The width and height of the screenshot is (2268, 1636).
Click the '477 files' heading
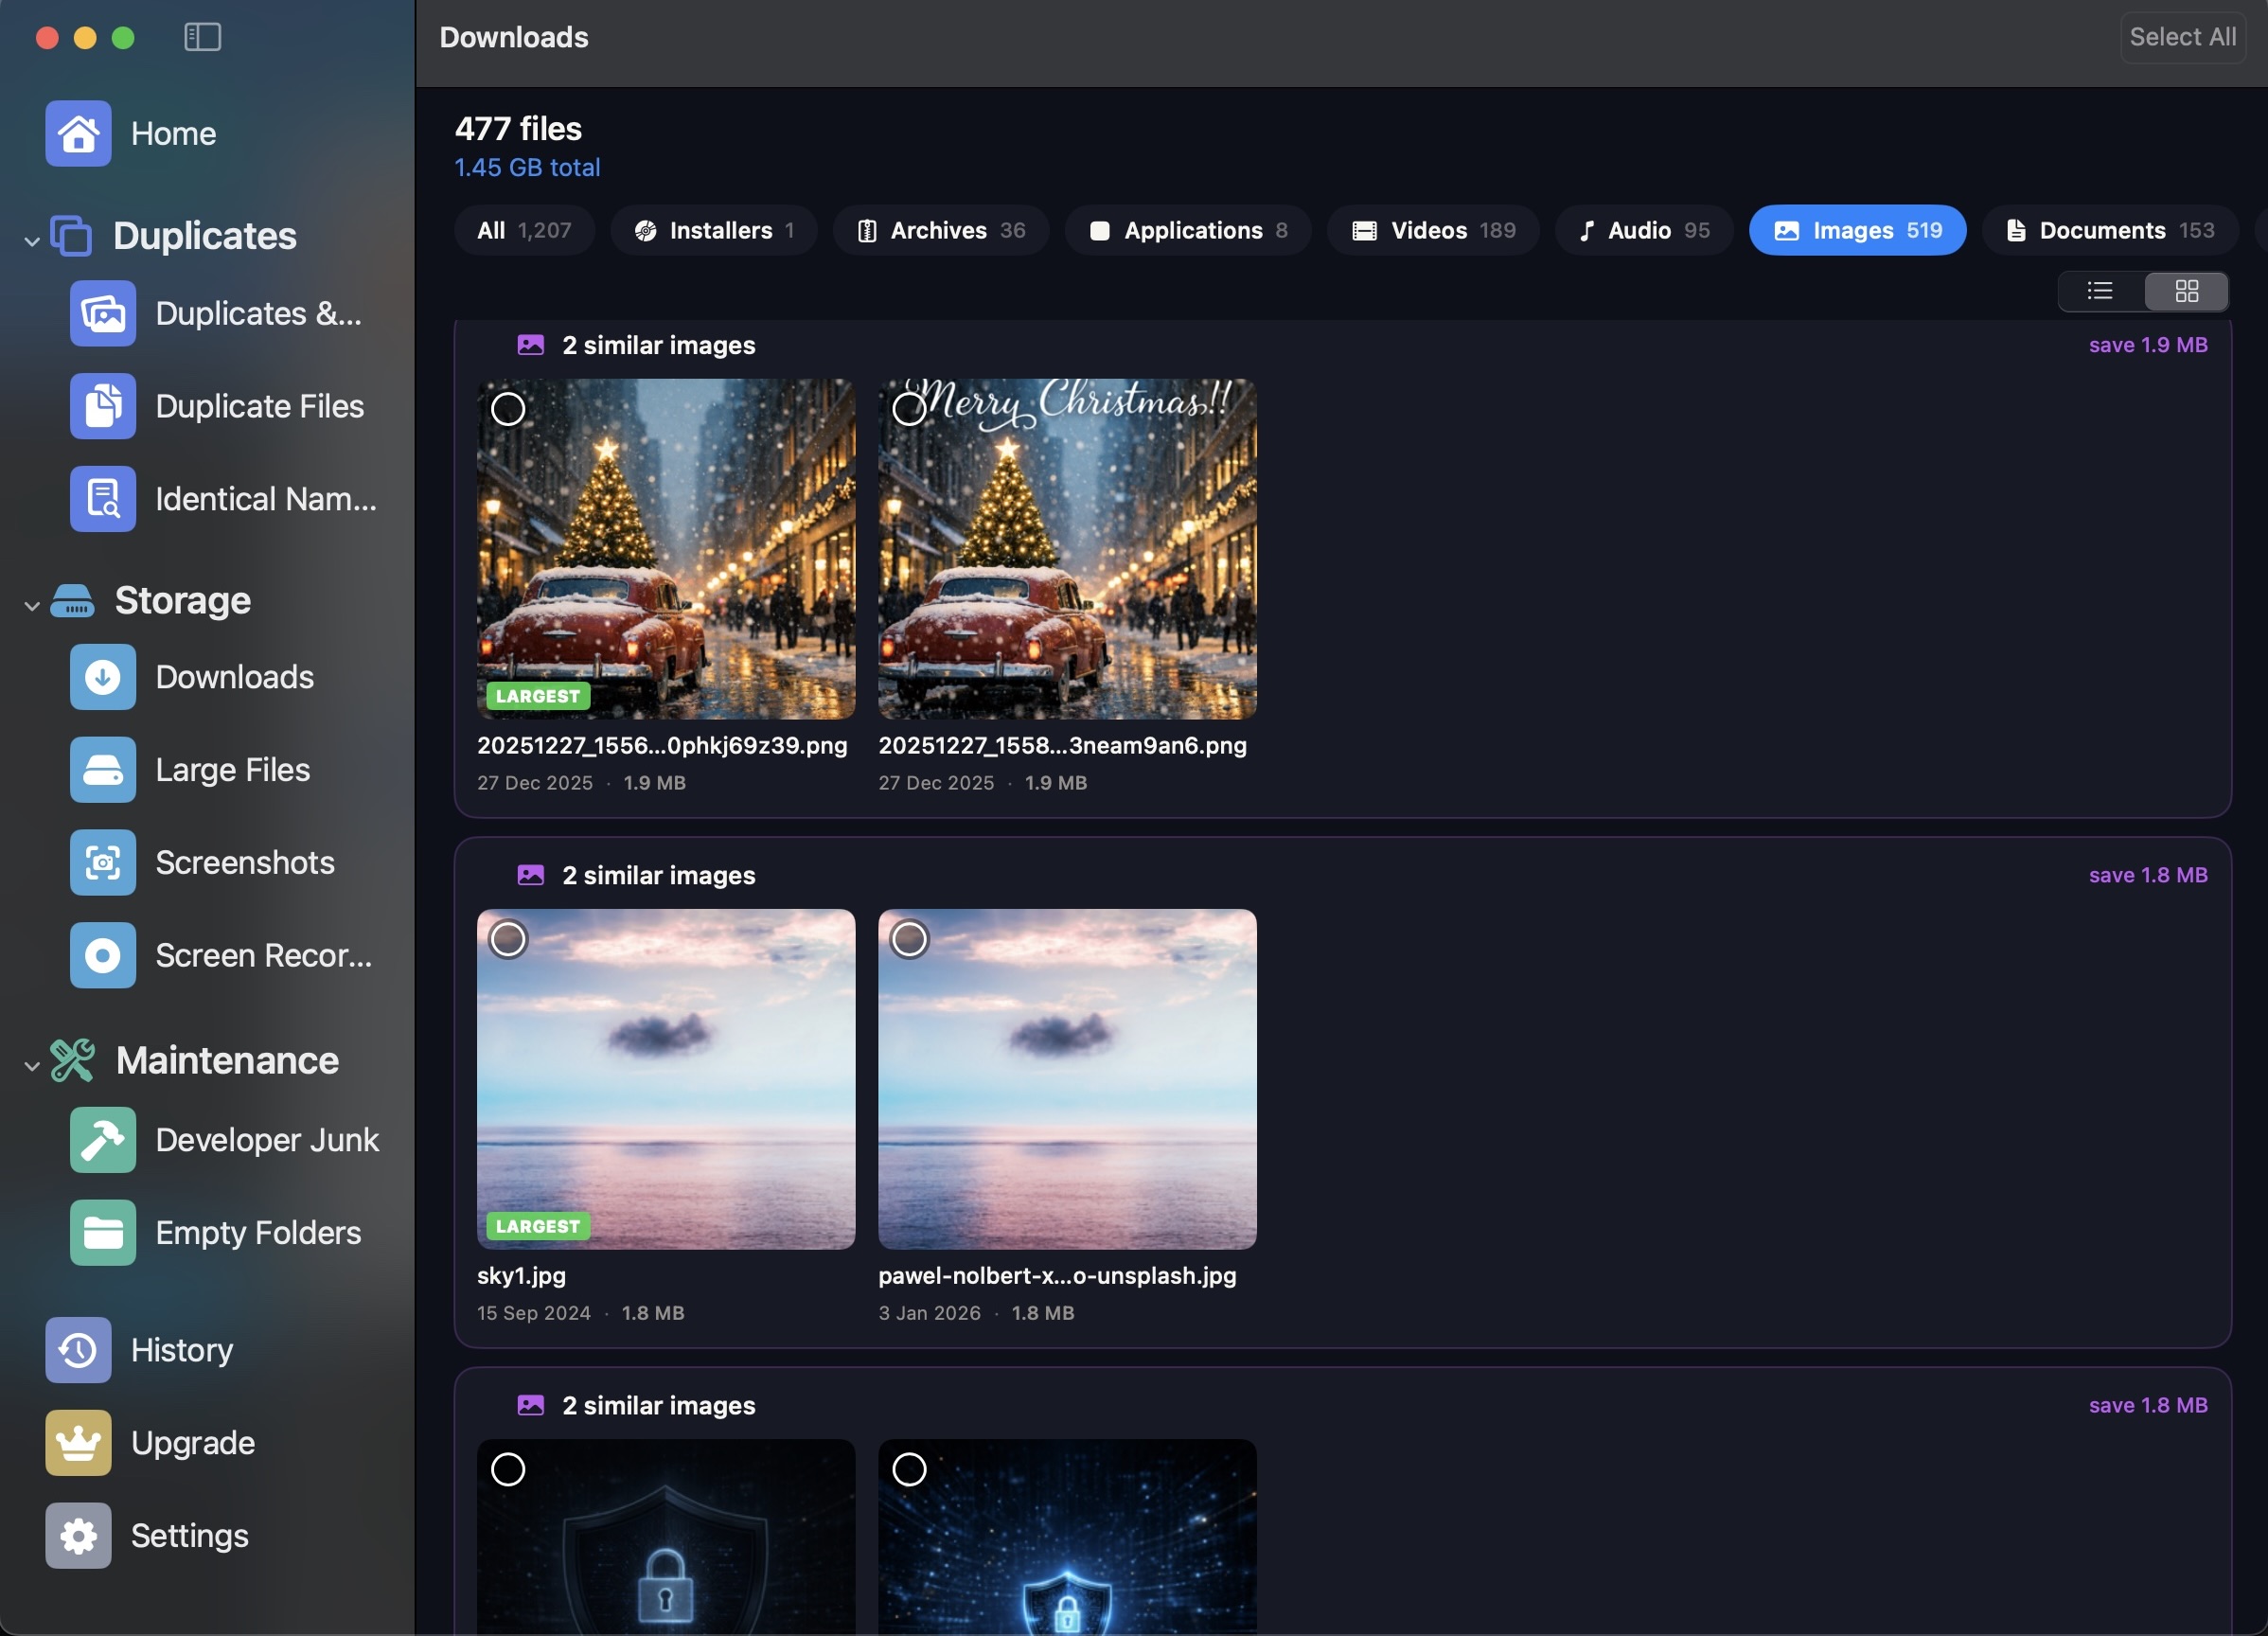click(x=518, y=128)
